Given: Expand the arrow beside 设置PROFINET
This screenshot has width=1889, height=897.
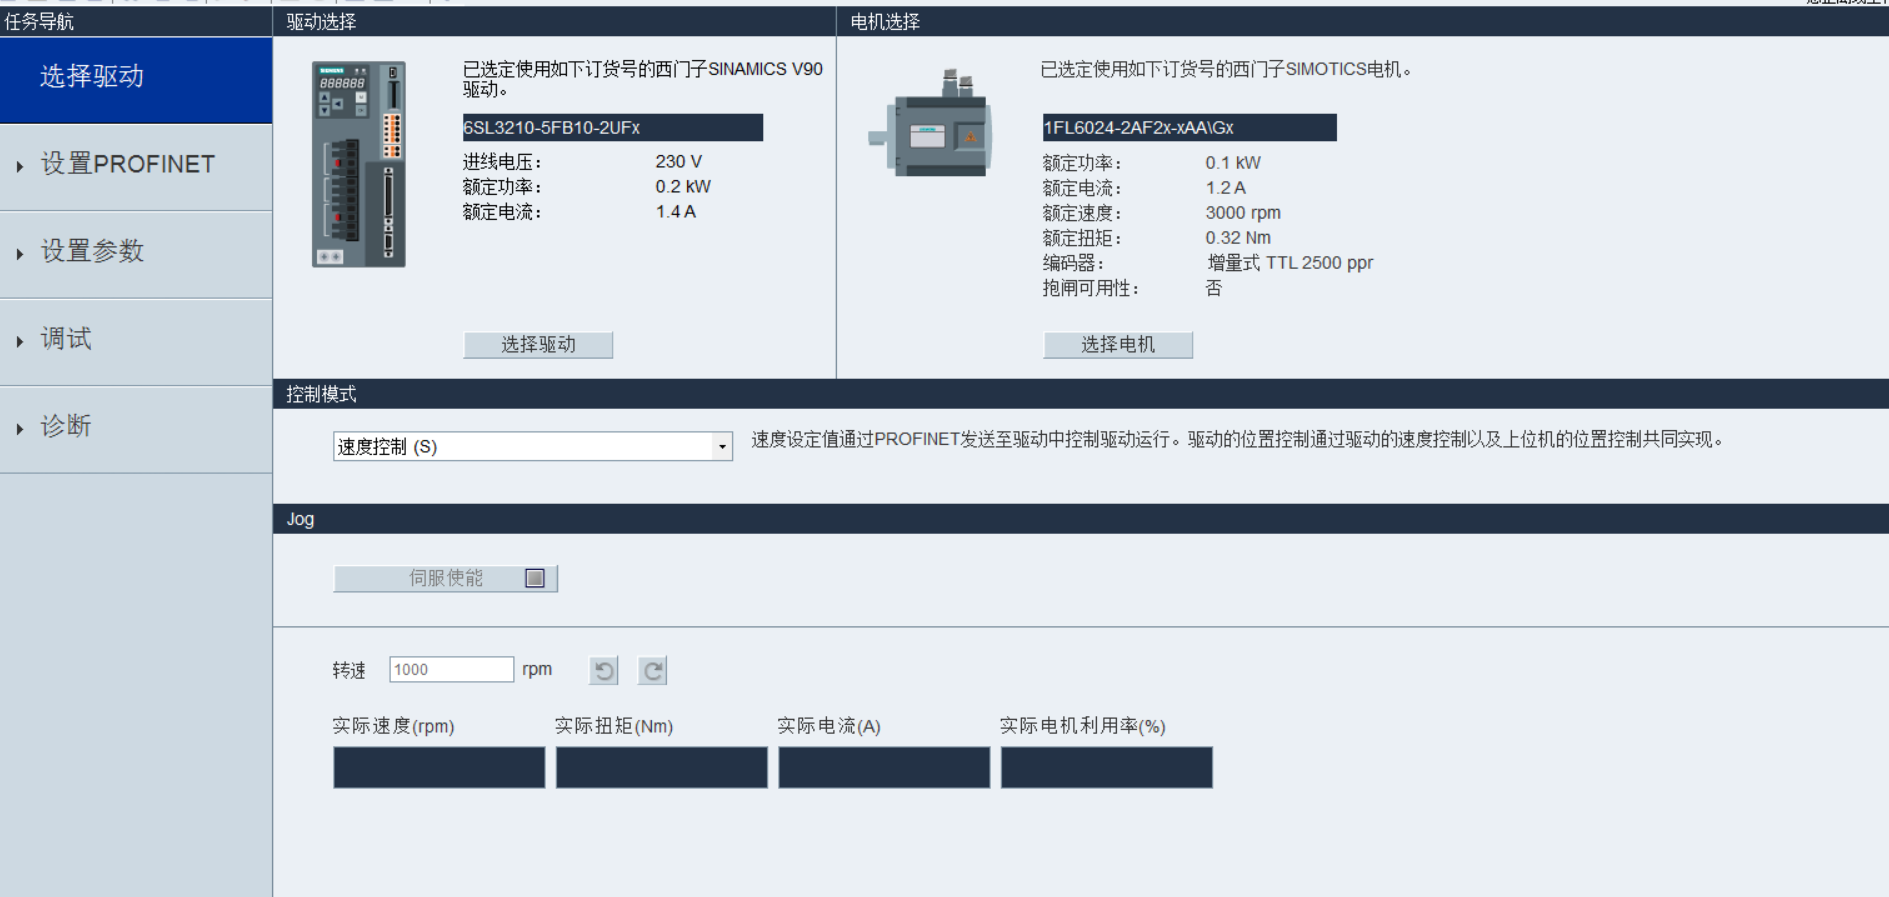Looking at the screenshot, I should (20, 167).
